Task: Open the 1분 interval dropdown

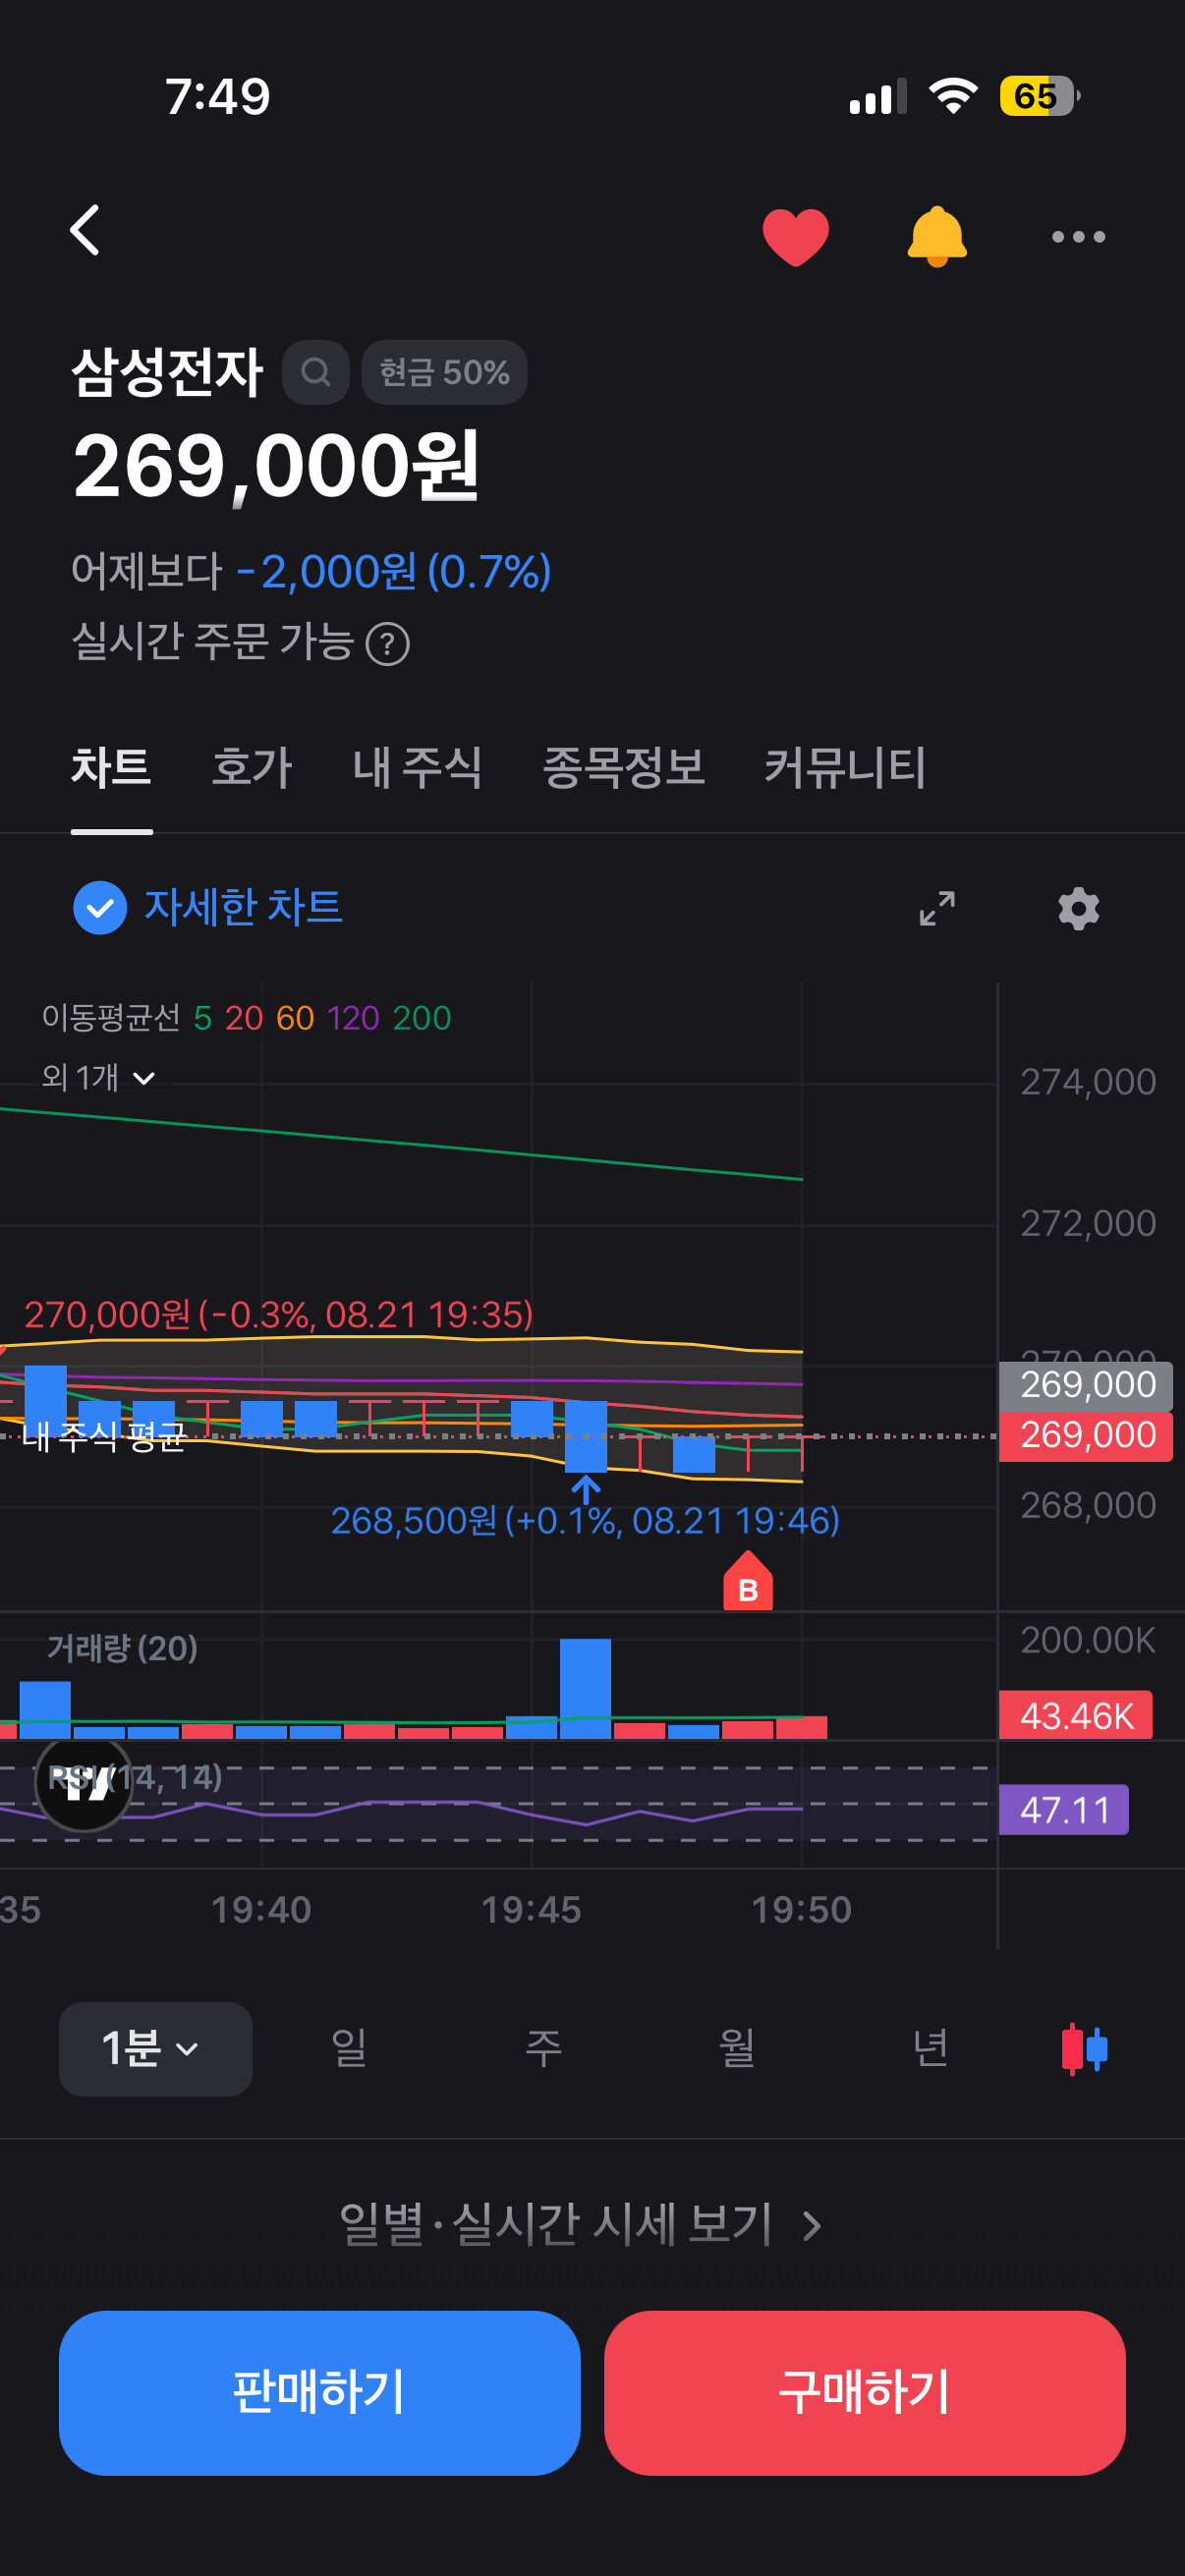Action: pos(155,2049)
